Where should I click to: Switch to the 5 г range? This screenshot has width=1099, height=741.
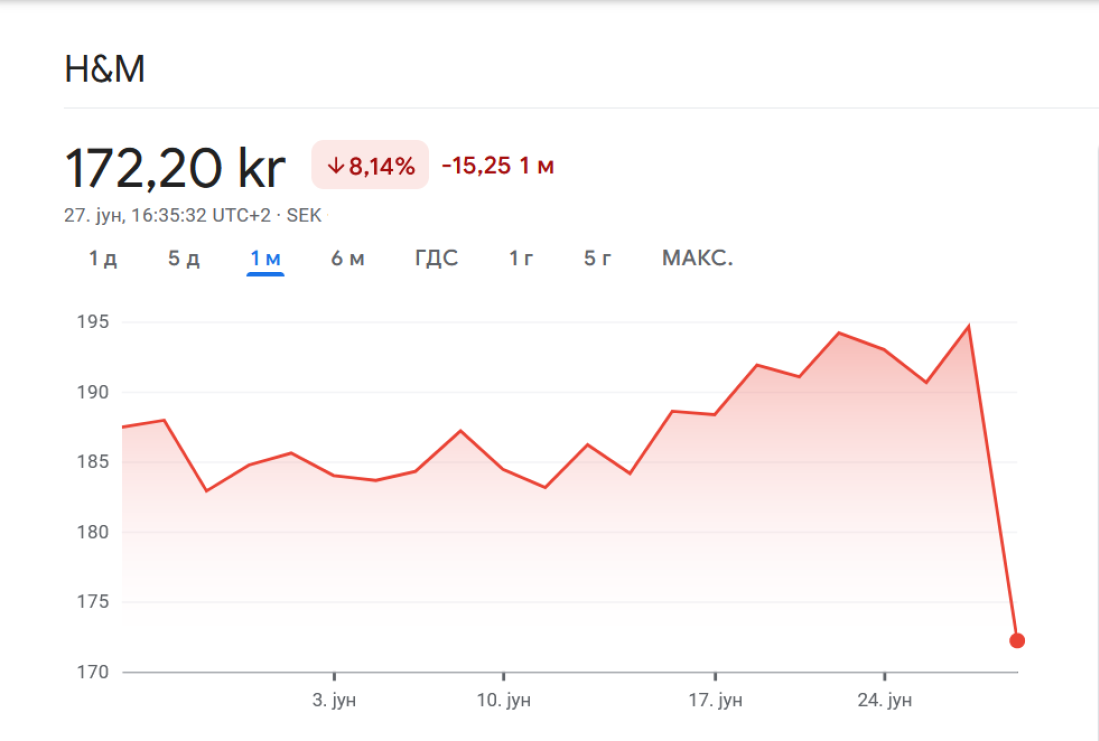tap(598, 259)
